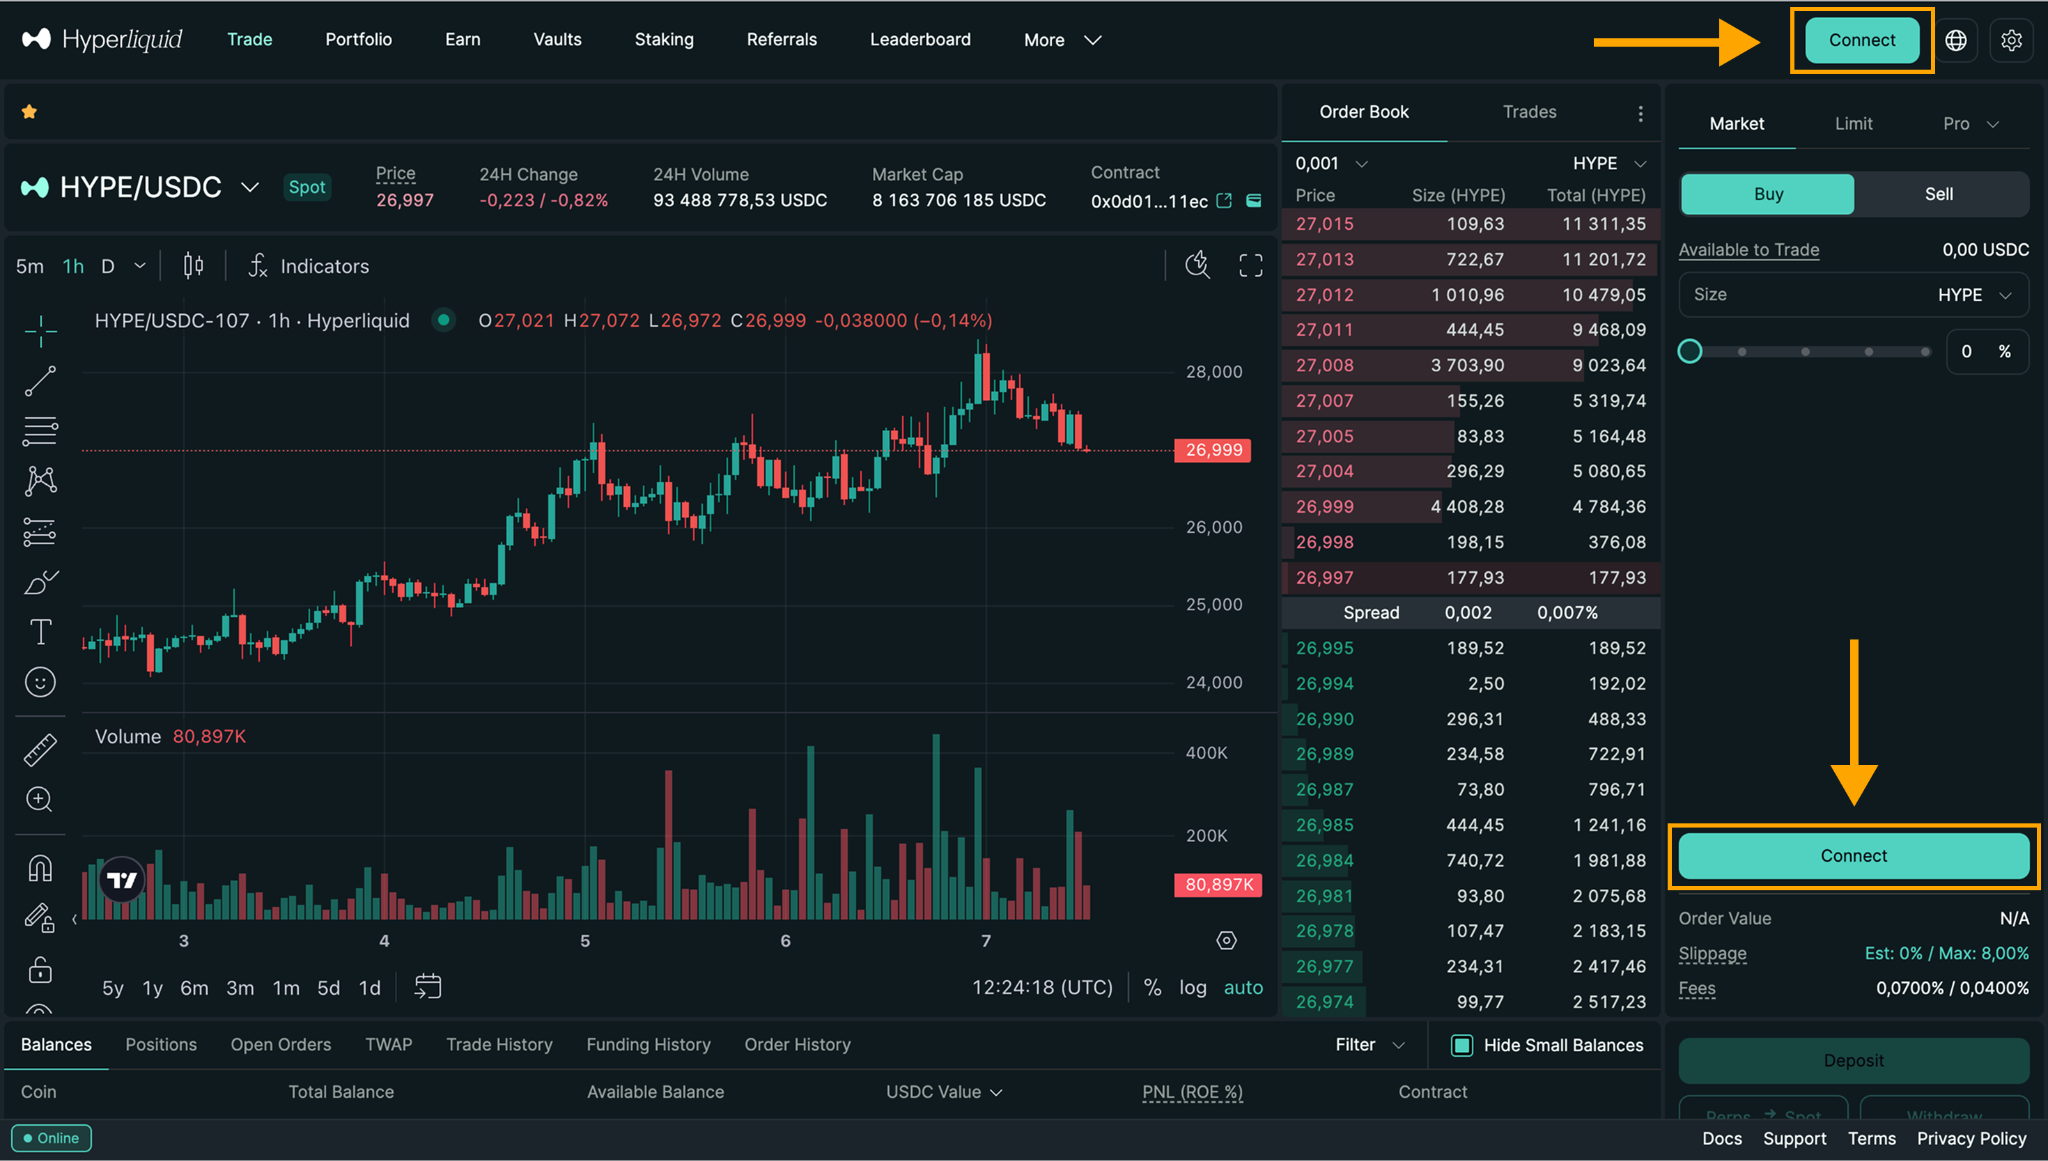This screenshot has width=2048, height=1161.
Task: Open the Support link
Action: click(1794, 1138)
